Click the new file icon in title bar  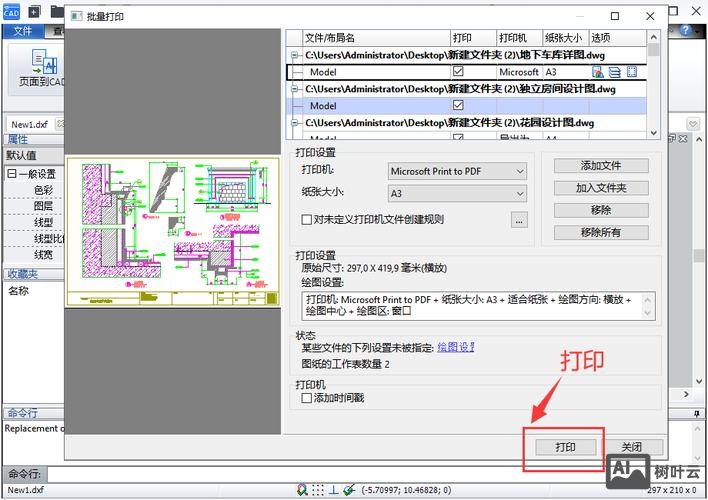click(33, 11)
